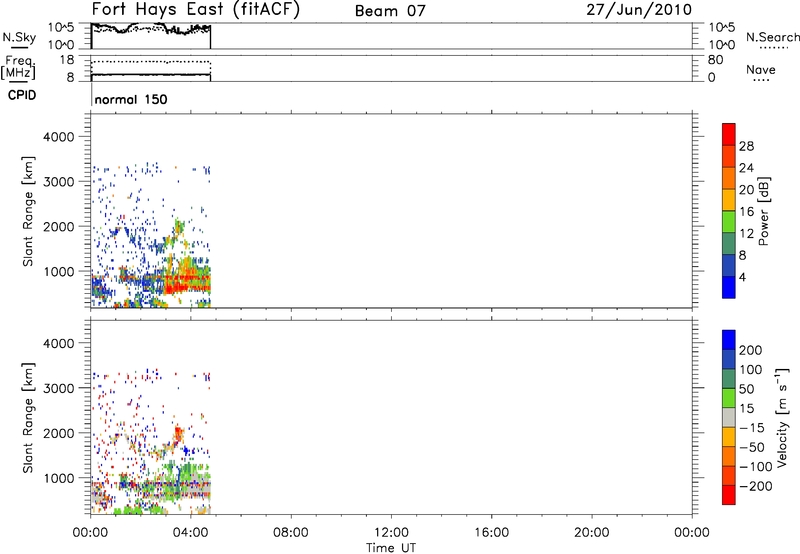The height and width of the screenshot is (554, 800).
Task: Click the '12:00' time tick label
Action: click(391, 533)
